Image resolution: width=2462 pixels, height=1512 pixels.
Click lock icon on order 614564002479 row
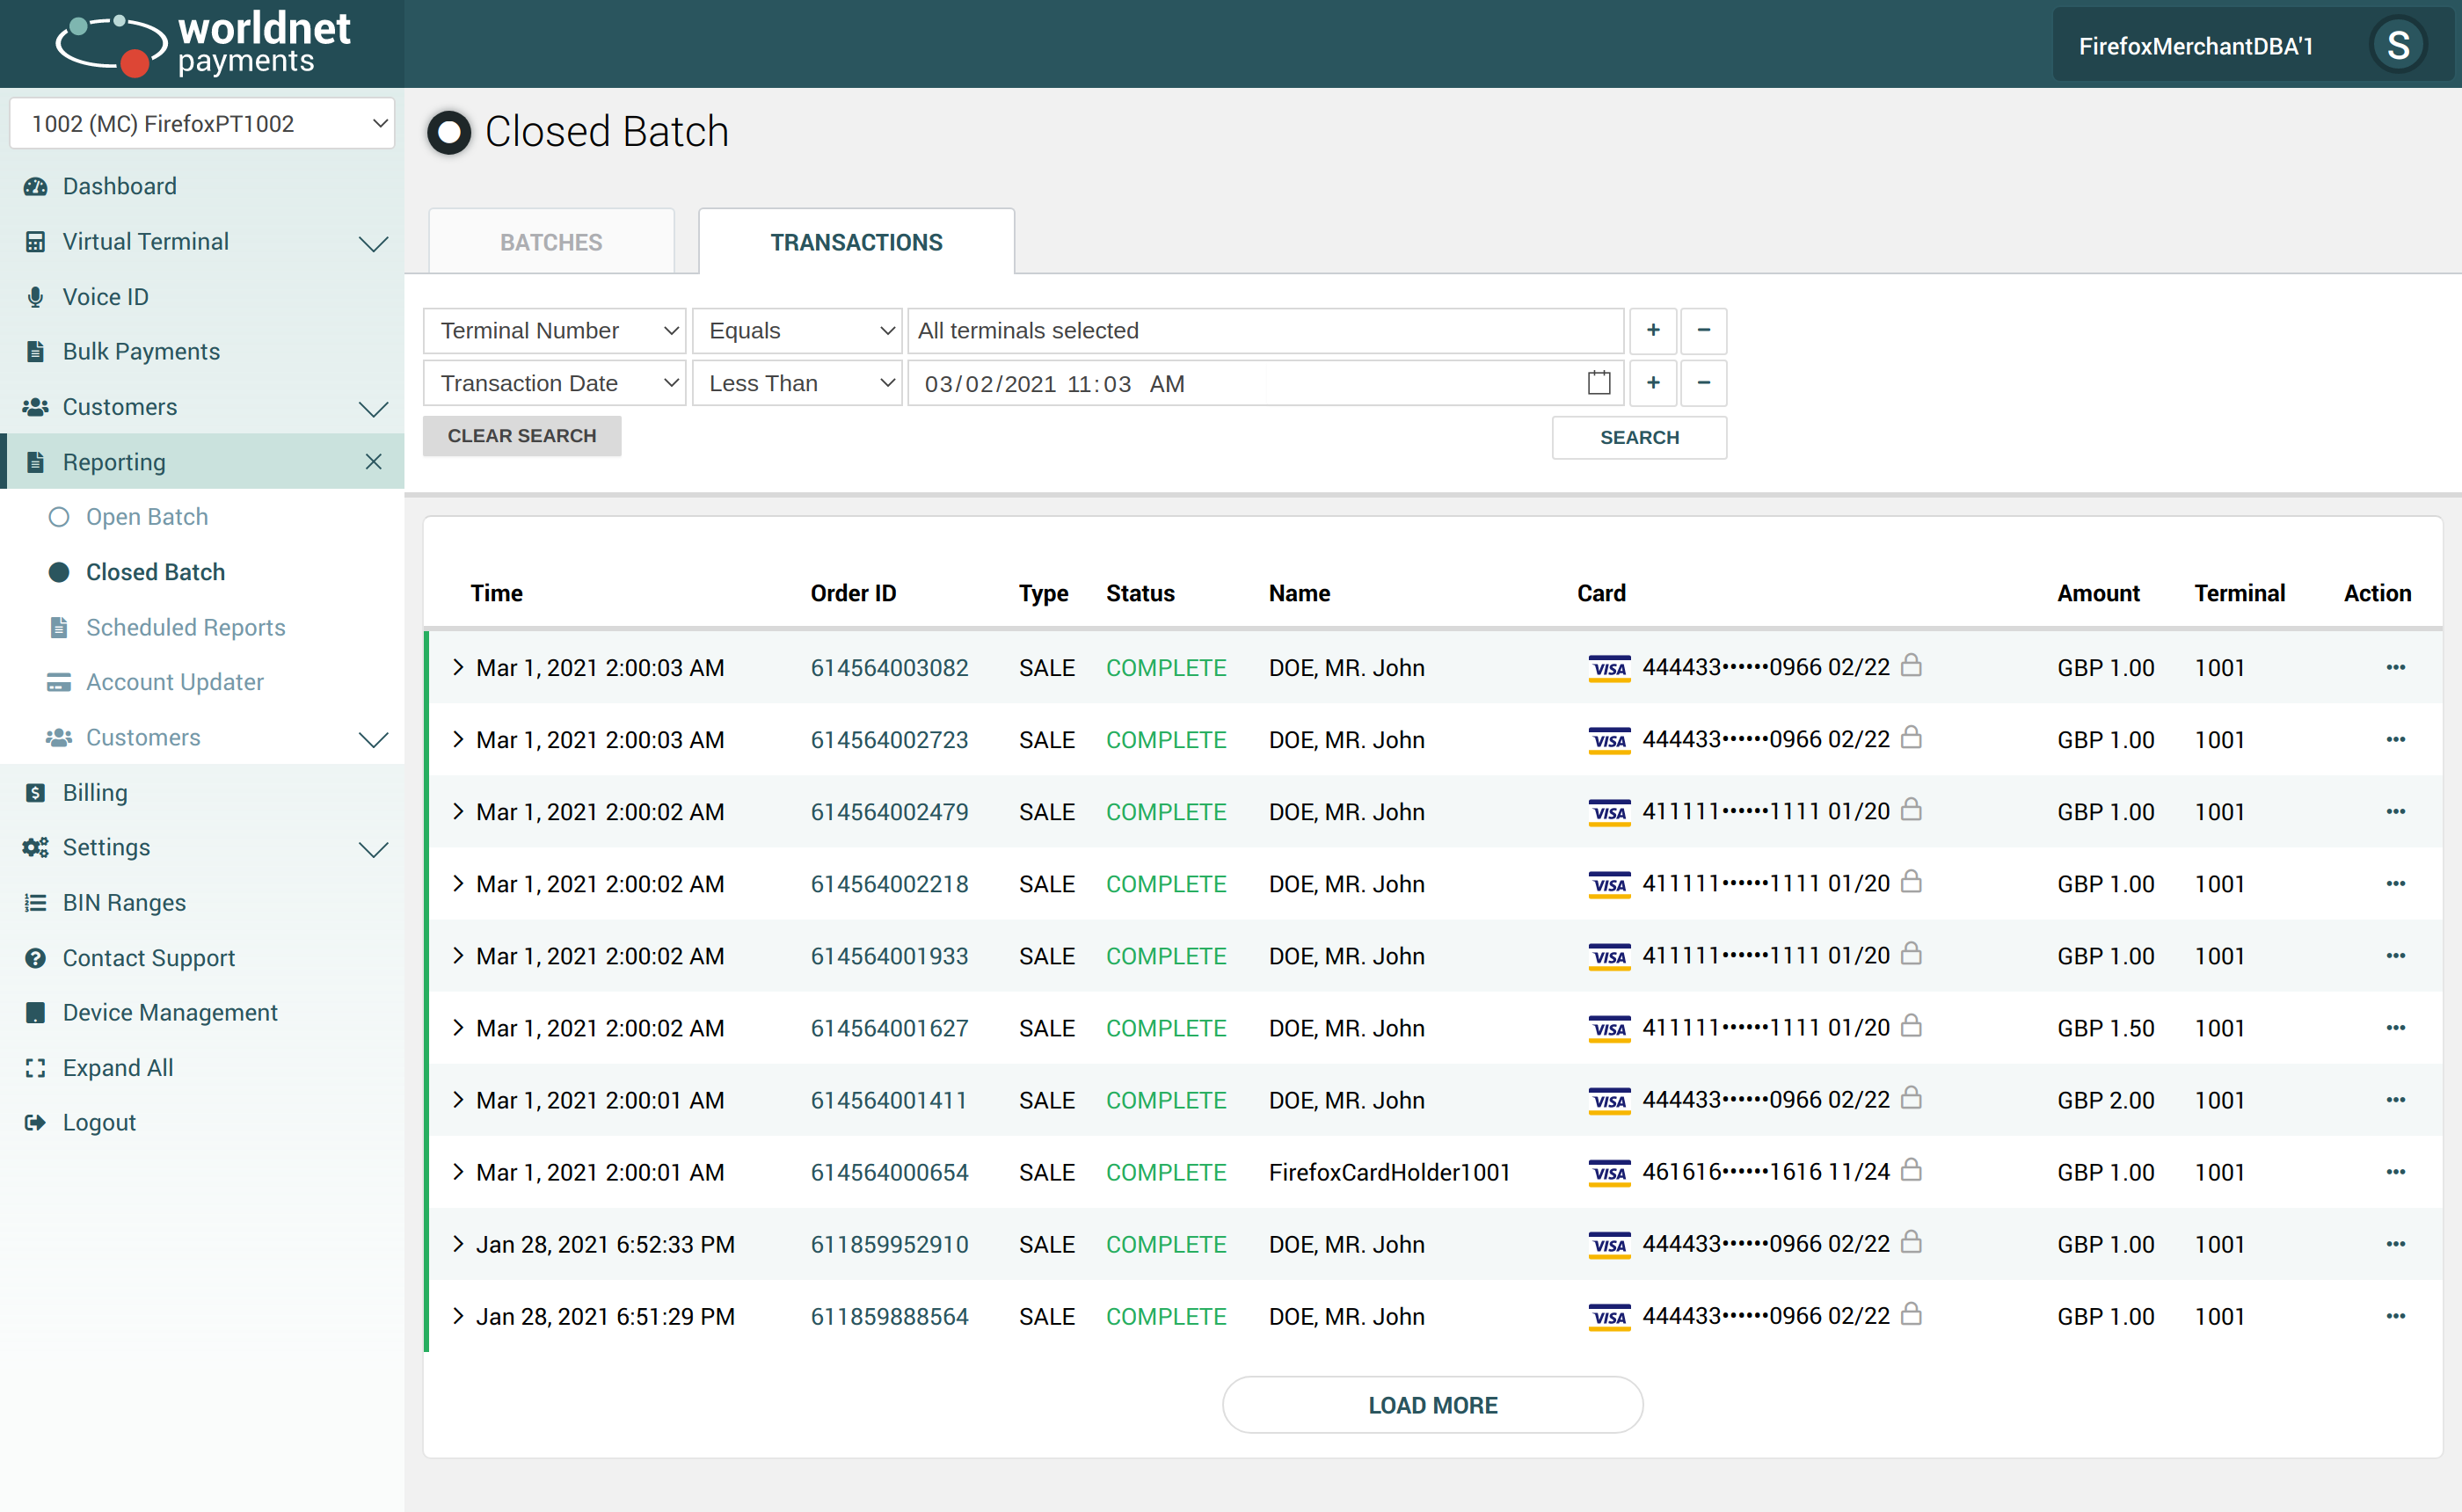point(1910,810)
